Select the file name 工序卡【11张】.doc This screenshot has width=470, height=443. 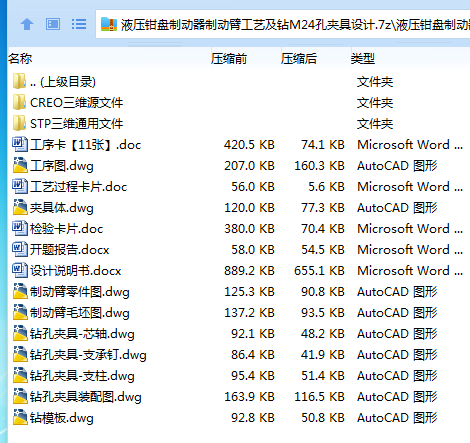(86, 145)
